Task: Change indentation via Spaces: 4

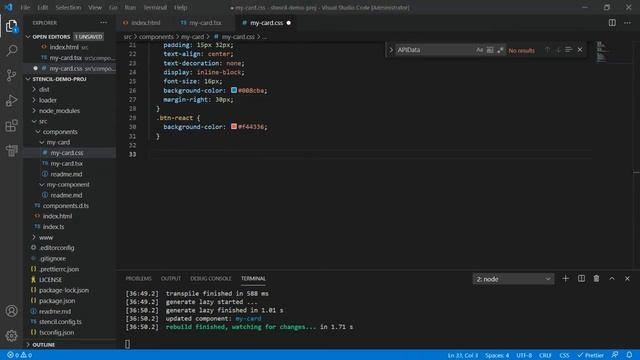Action: click(497, 356)
